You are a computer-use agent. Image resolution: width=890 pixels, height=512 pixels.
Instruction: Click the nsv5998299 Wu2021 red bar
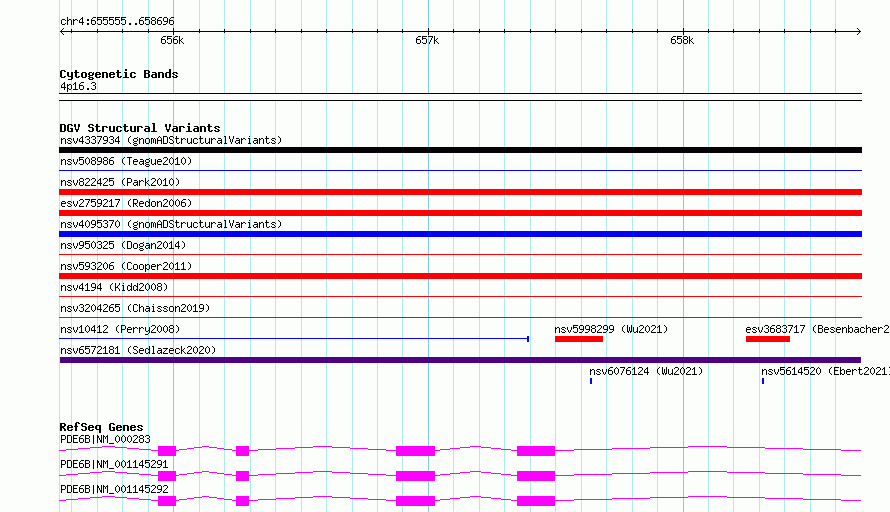pos(579,339)
